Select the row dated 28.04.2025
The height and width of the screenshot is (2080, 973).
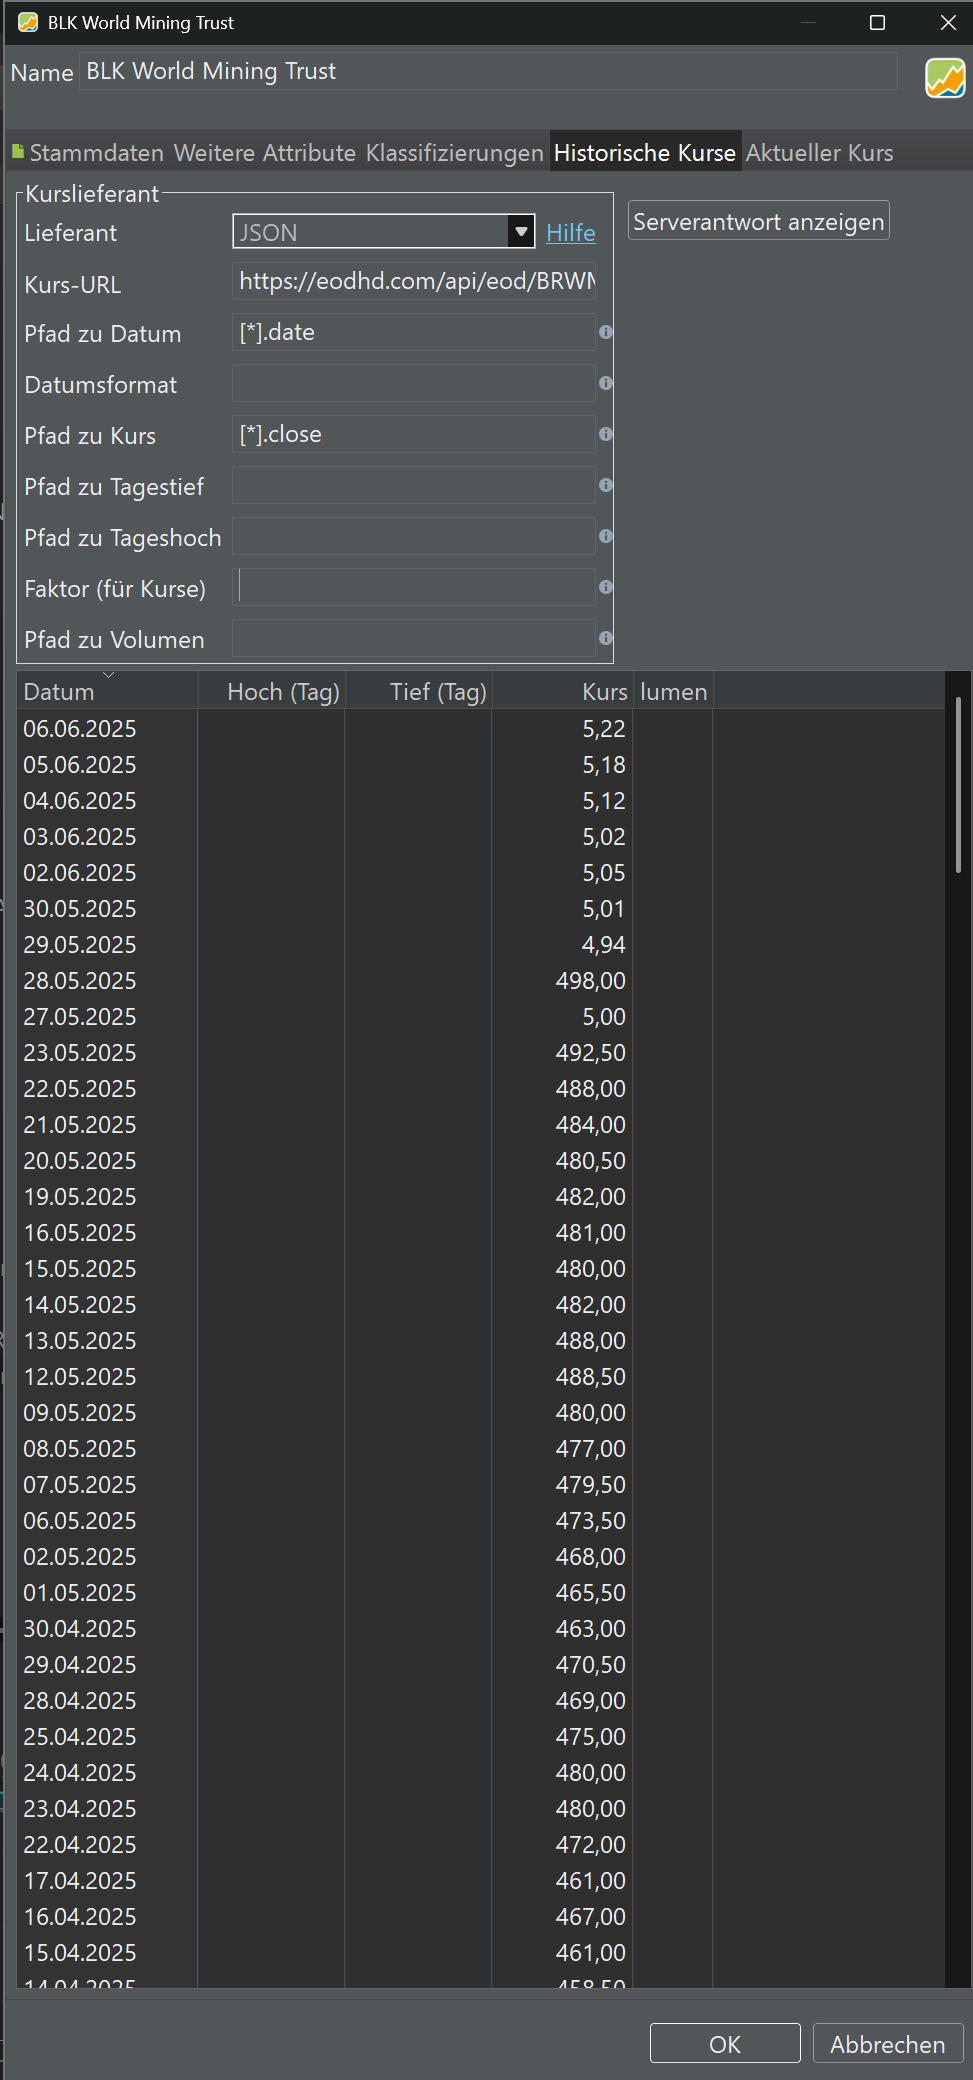point(481,1701)
